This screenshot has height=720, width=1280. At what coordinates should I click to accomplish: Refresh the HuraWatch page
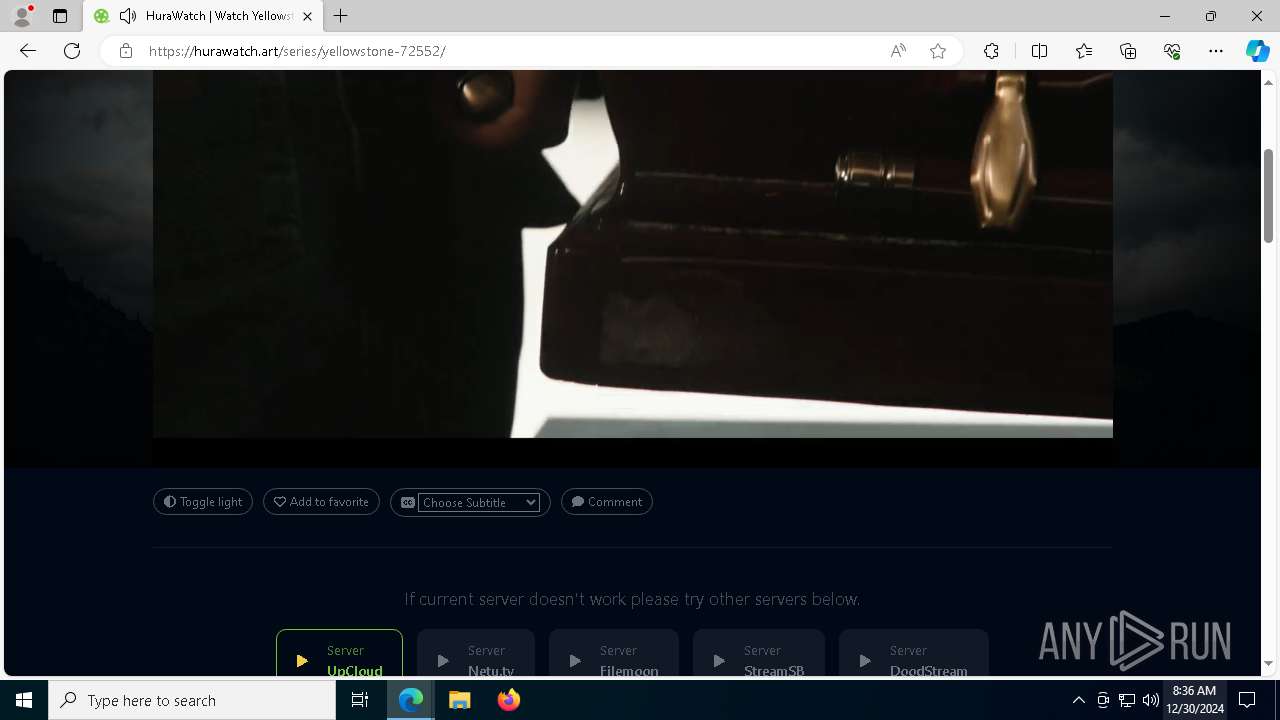[x=72, y=51]
